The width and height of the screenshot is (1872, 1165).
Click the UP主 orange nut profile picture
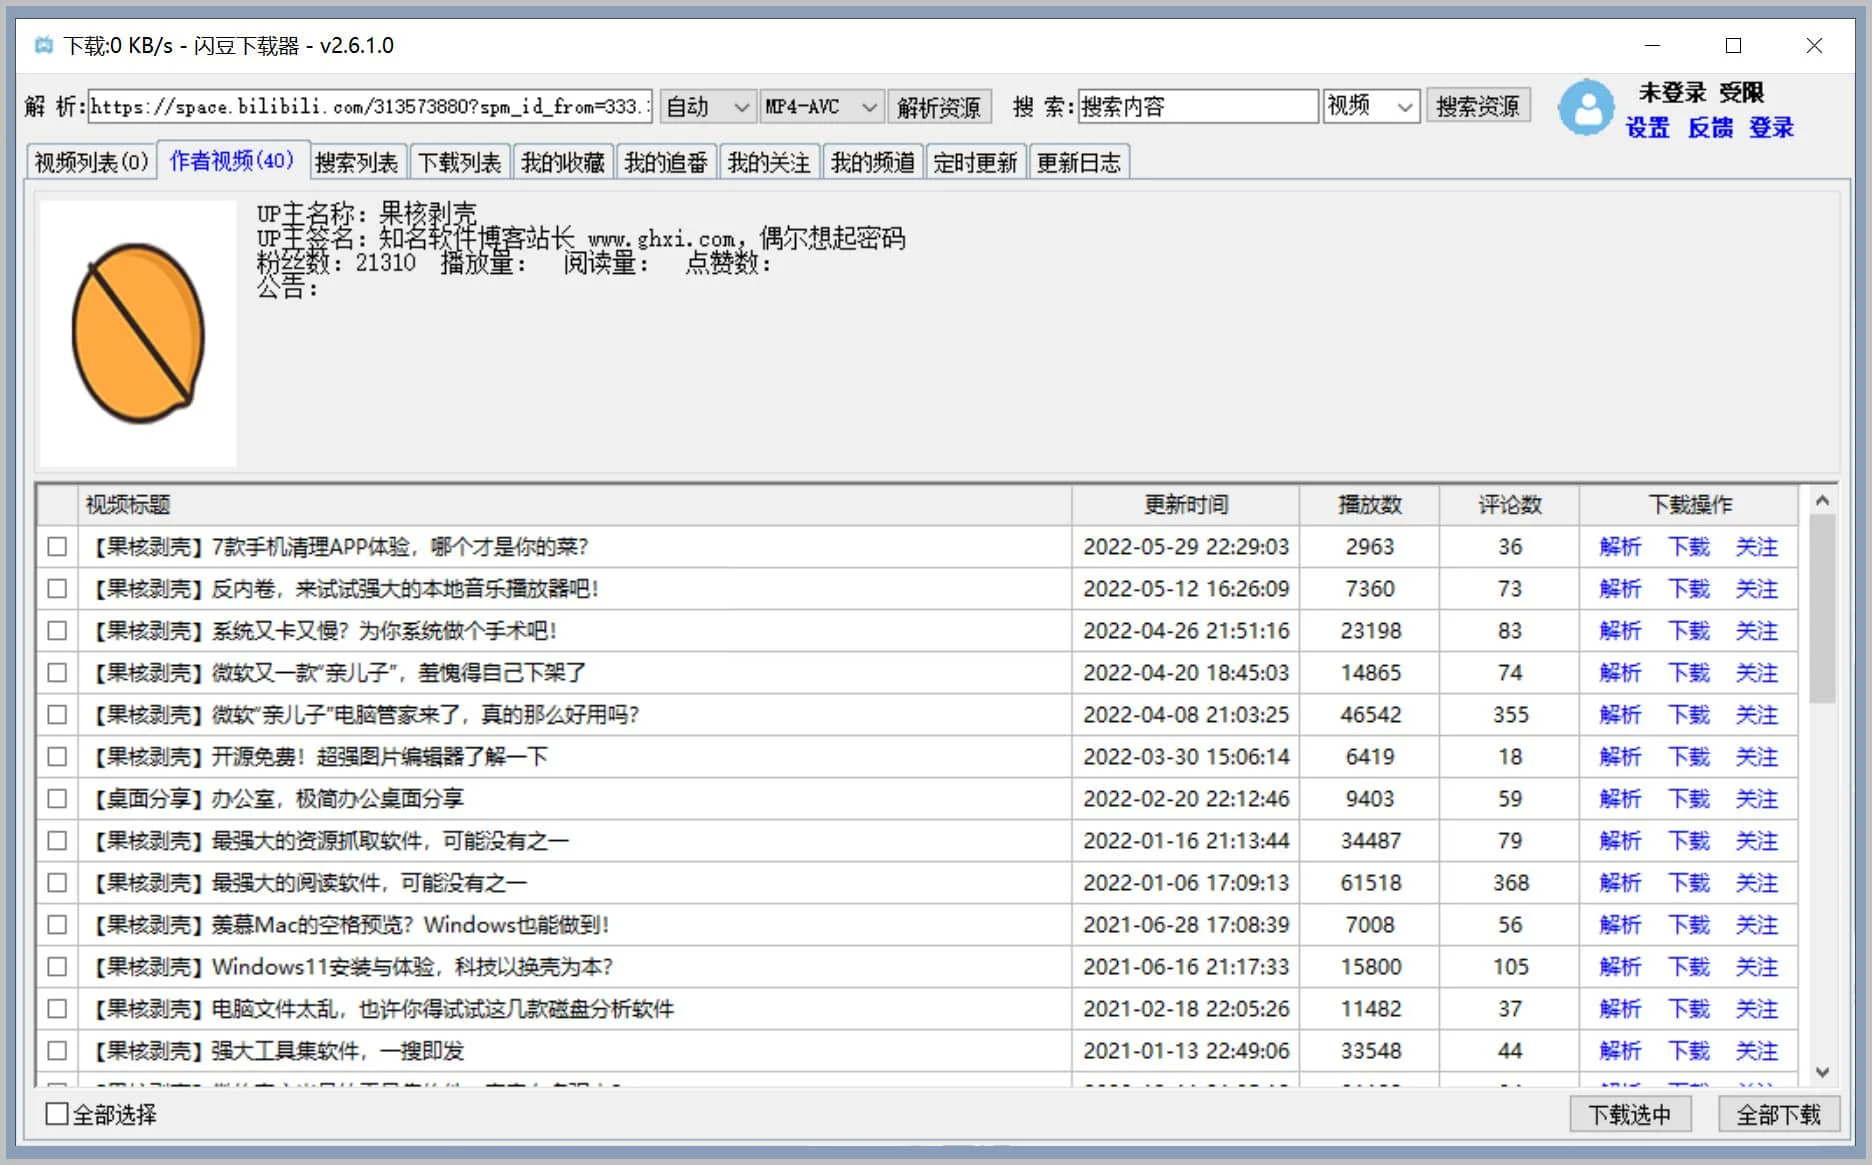click(x=138, y=333)
